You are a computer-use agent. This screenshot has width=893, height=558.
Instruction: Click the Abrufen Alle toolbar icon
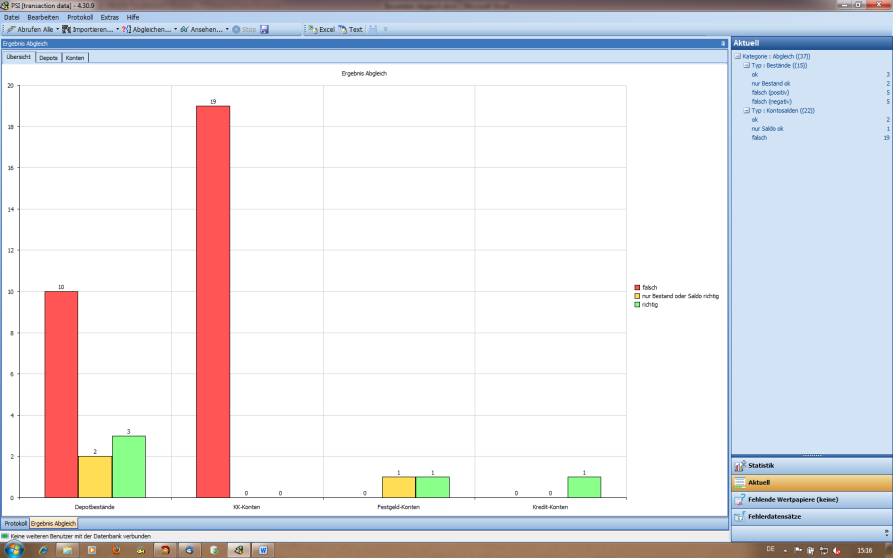click(11, 29)
